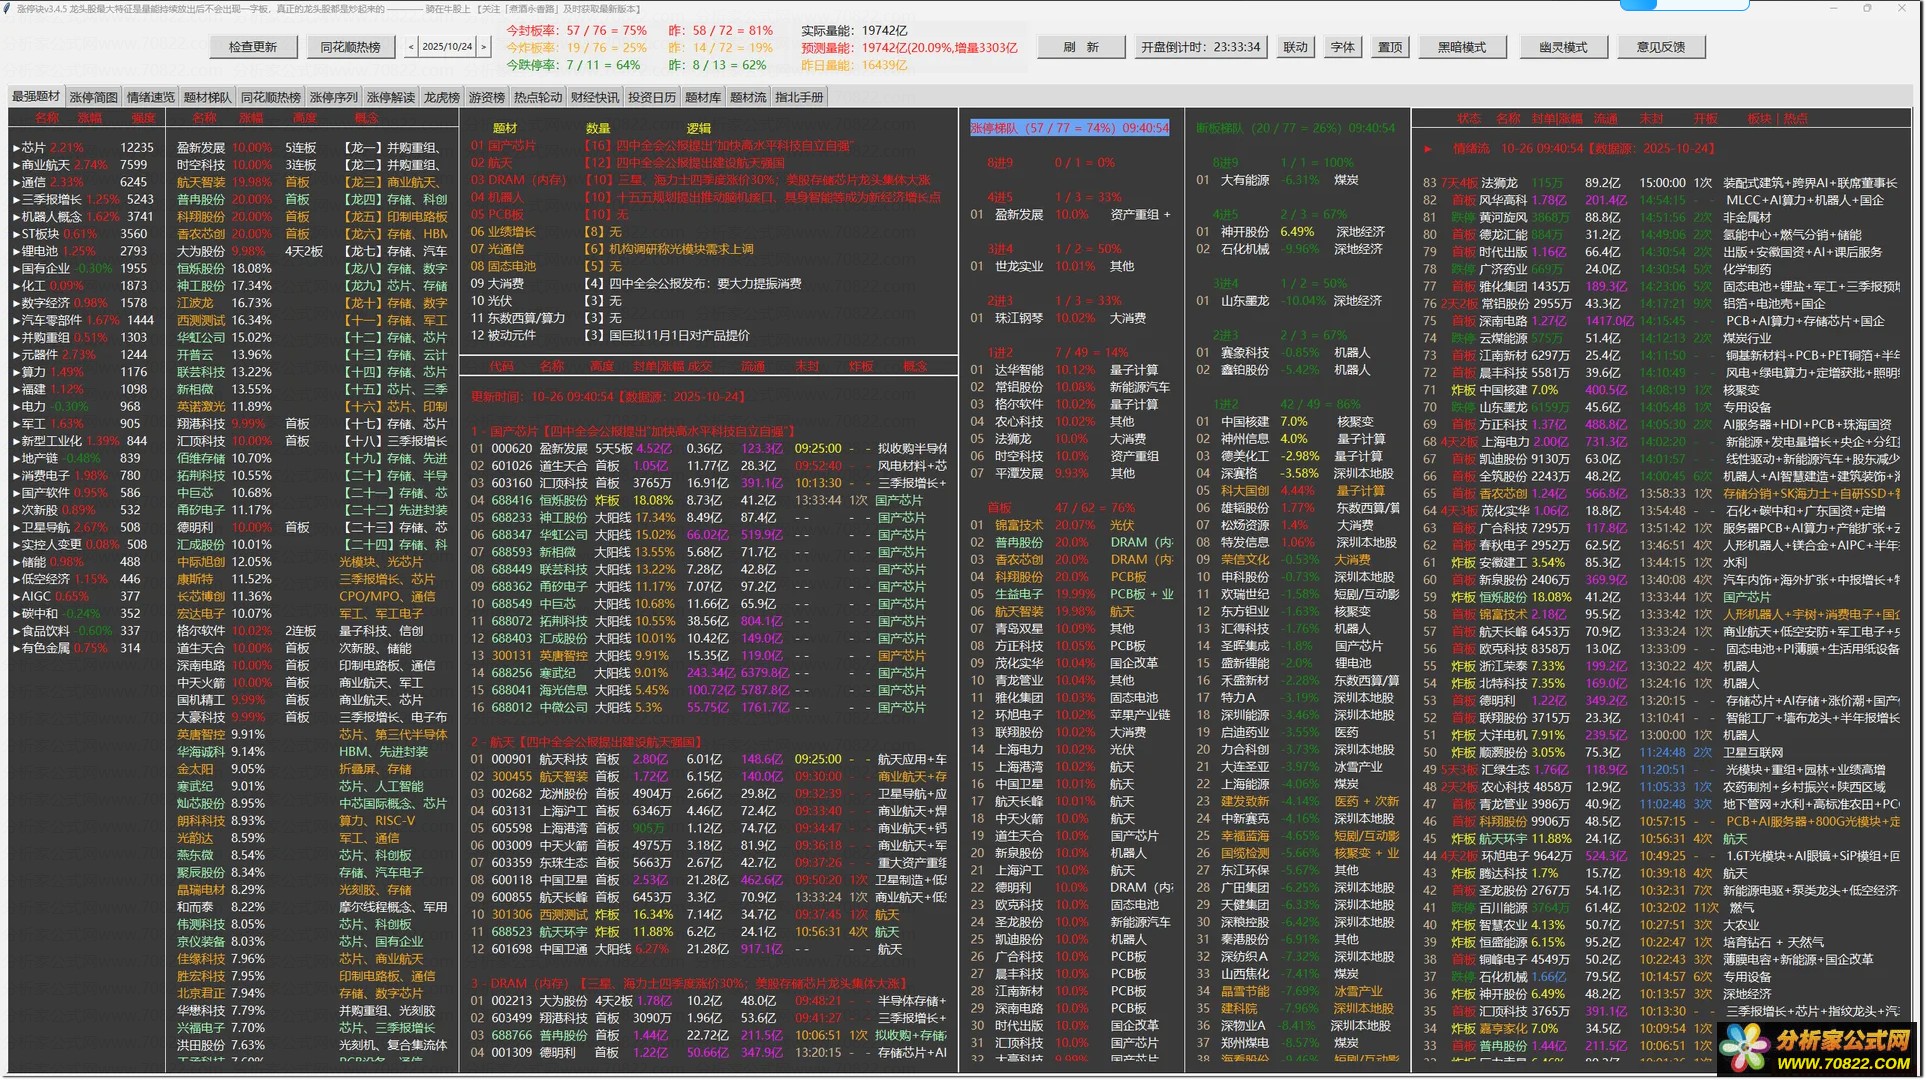This screenshot has height=1080, width=1927.
Task: Advance to next date with right arrow
Action: (484, 47)
